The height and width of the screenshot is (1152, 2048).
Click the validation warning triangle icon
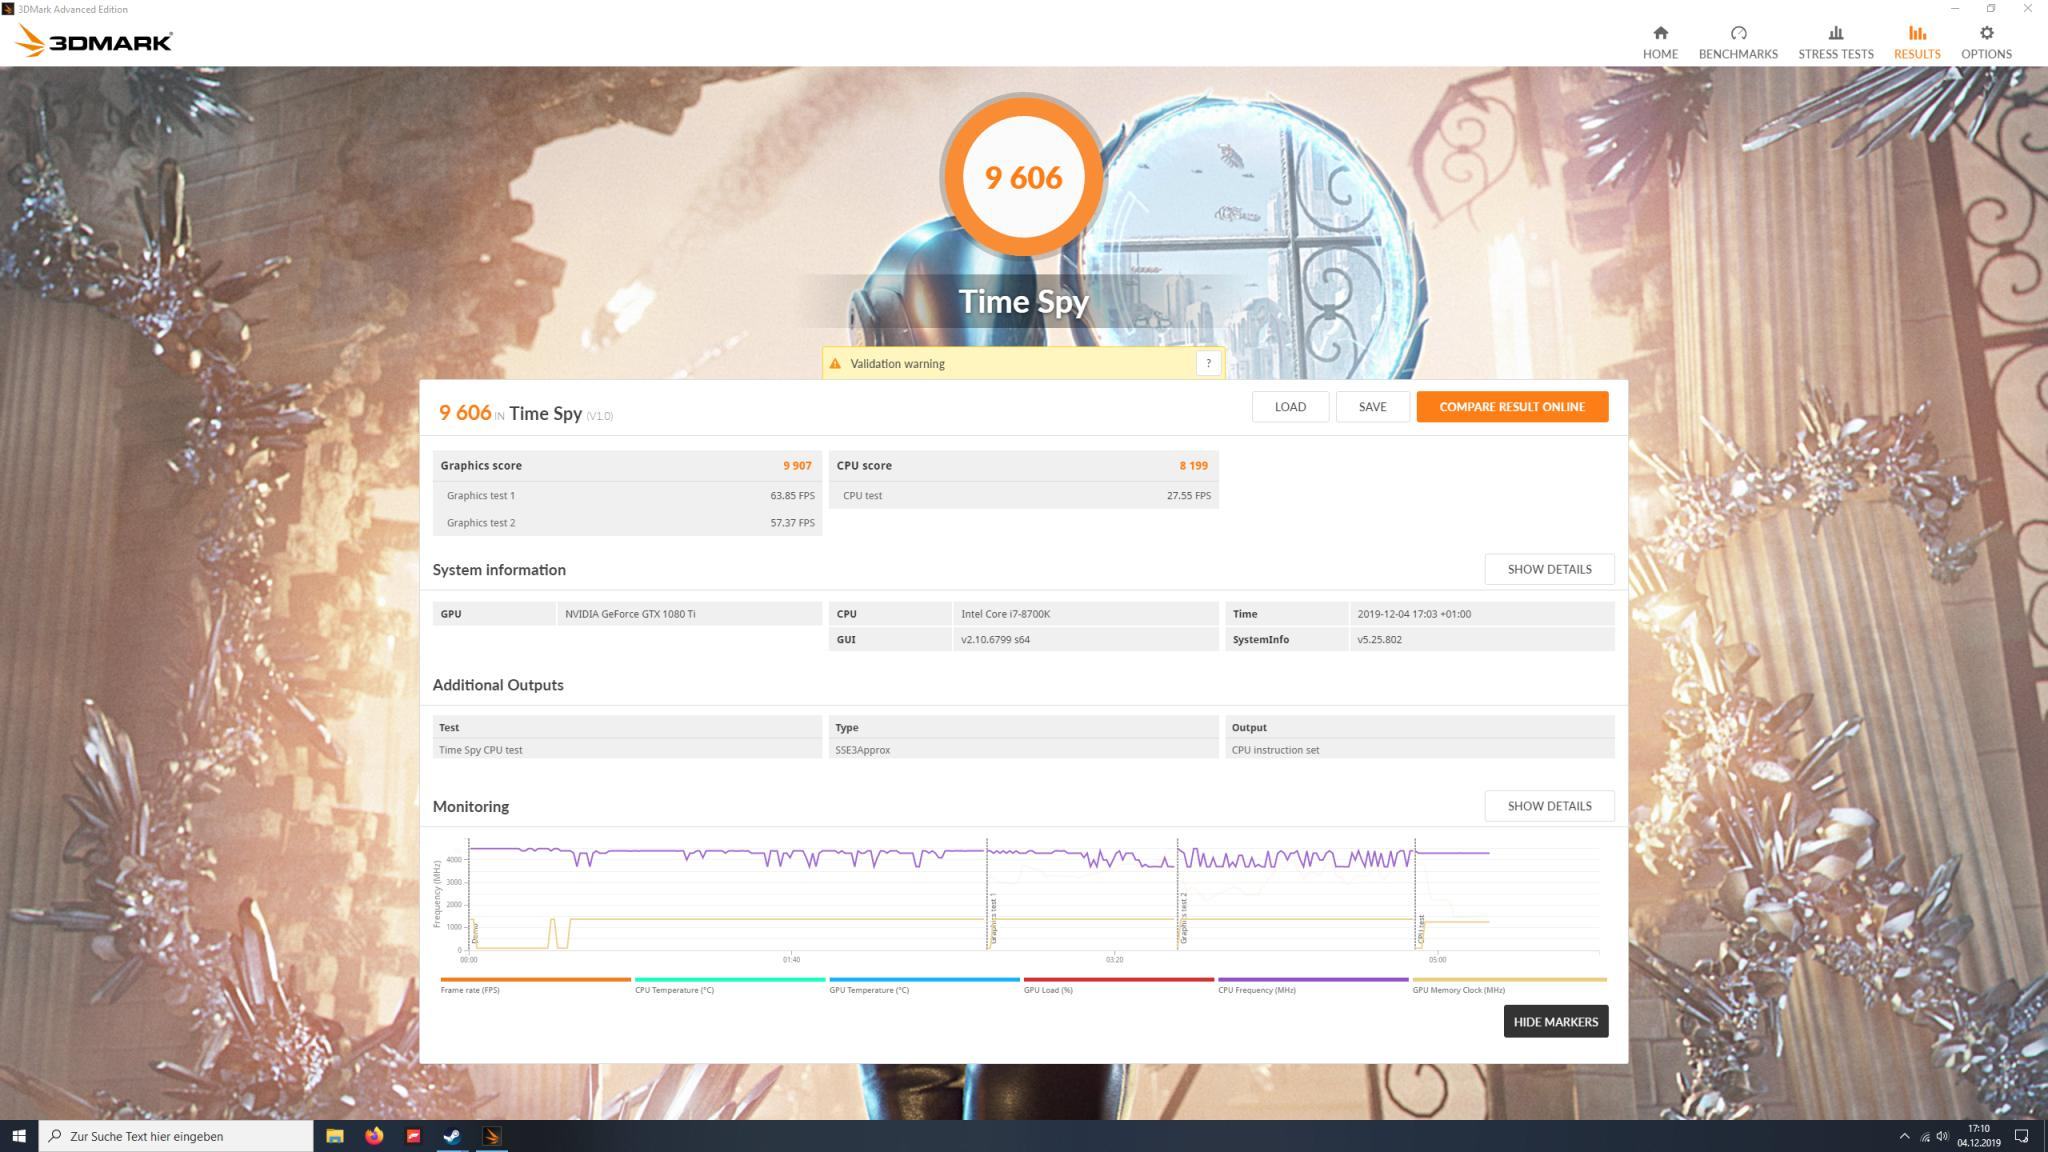click(x=835, y=364)
